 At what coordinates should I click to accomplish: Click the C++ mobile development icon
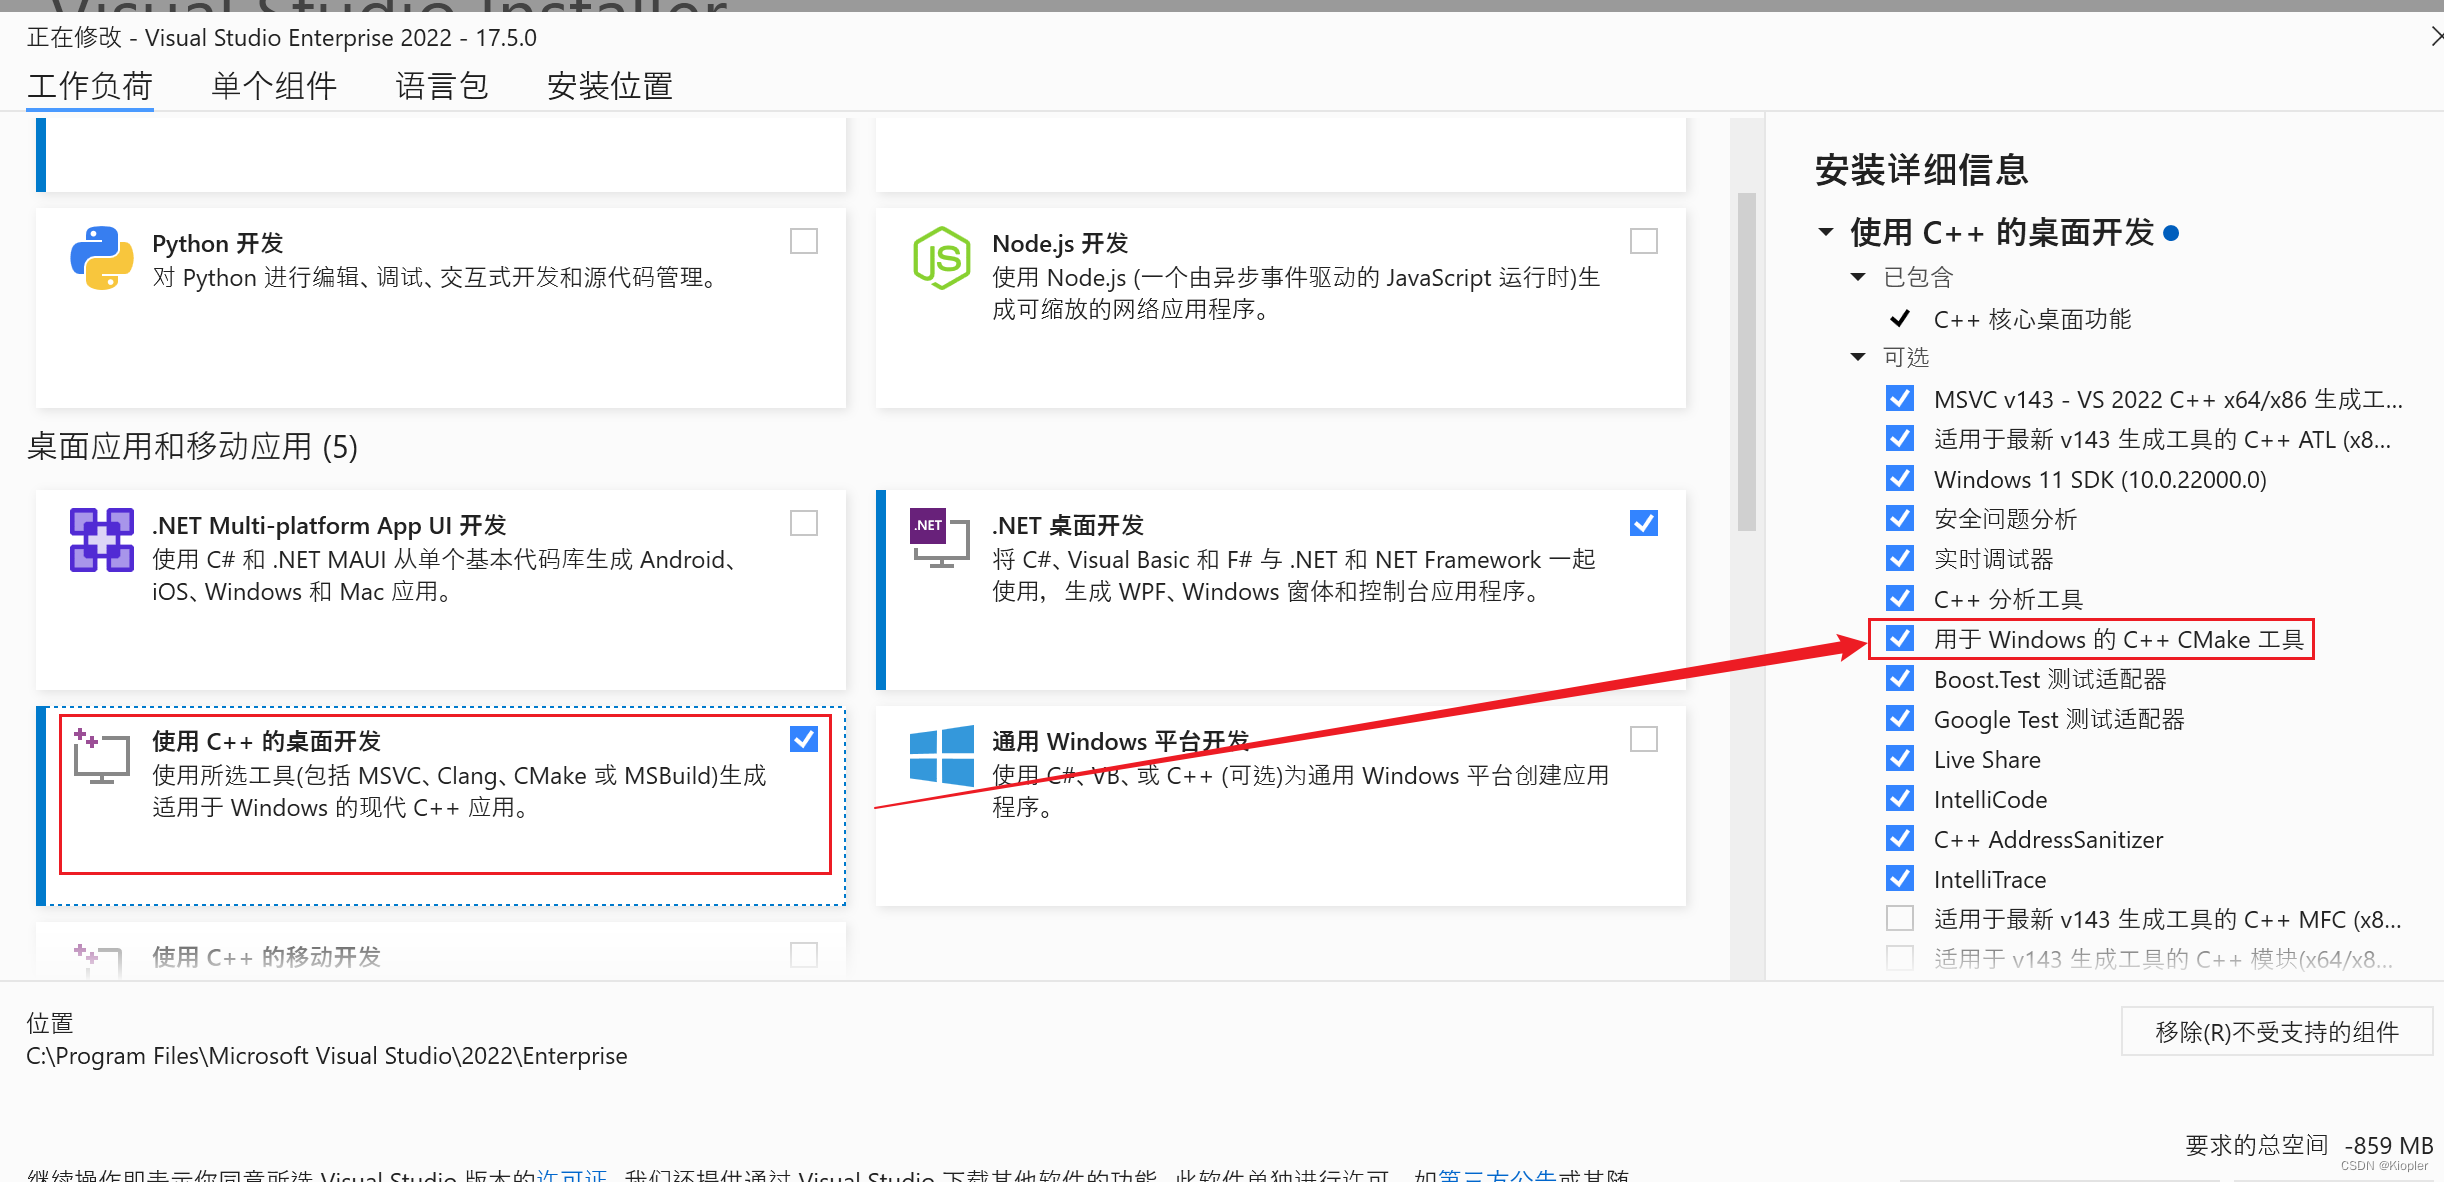point(98,960)
